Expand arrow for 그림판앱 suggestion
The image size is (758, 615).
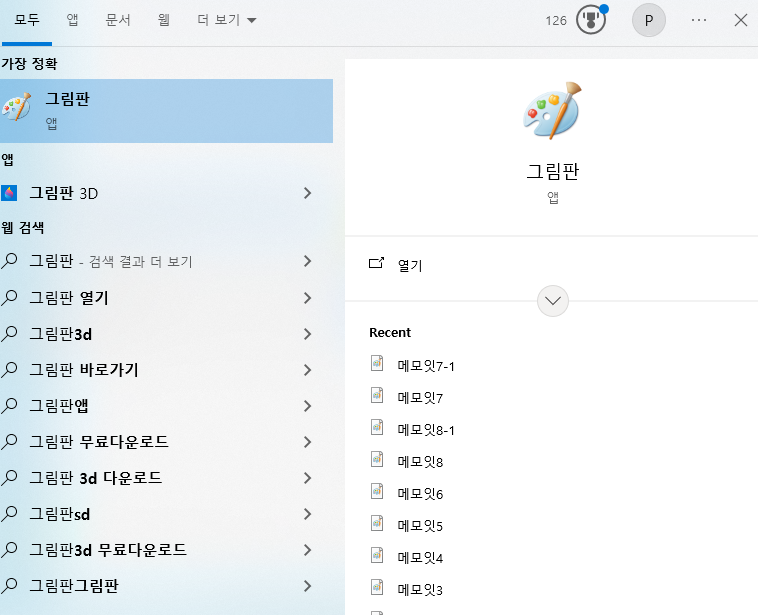(x=307, y=406)
